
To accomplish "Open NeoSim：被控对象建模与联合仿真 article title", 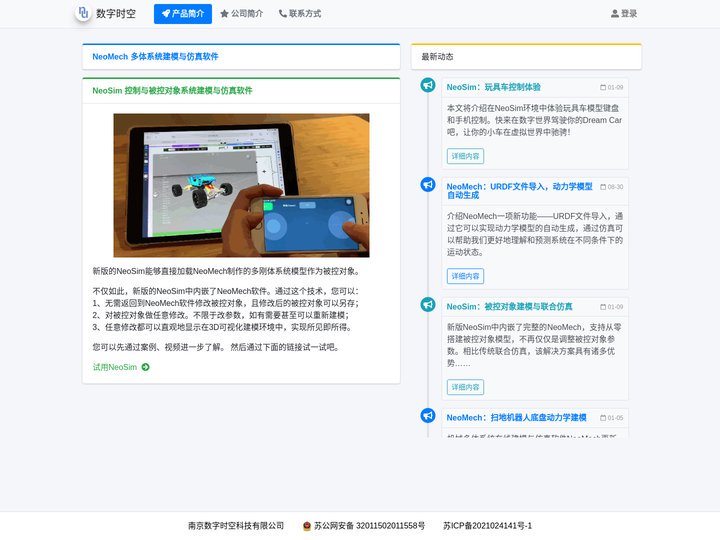I will click(510, 307).
